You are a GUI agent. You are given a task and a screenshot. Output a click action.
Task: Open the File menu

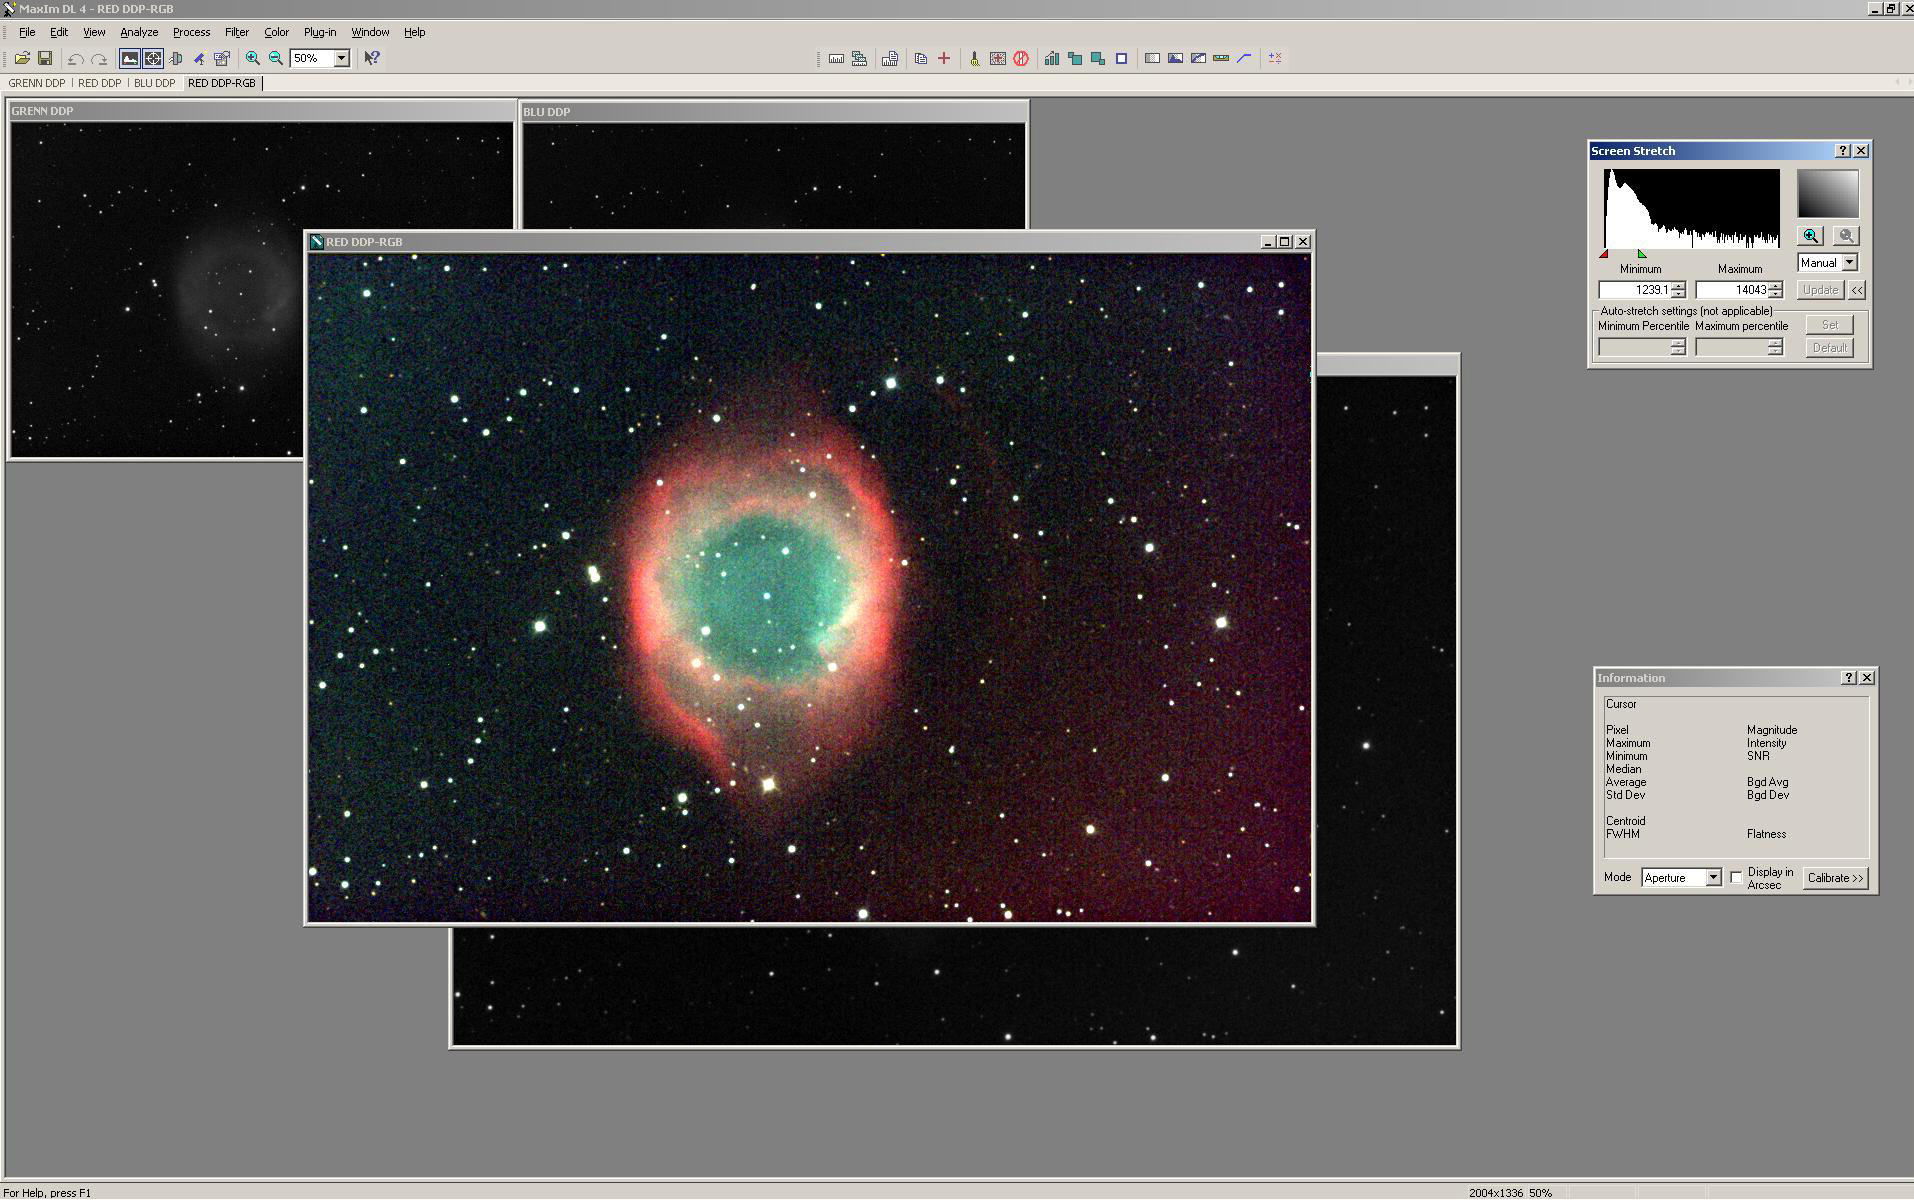27,32
